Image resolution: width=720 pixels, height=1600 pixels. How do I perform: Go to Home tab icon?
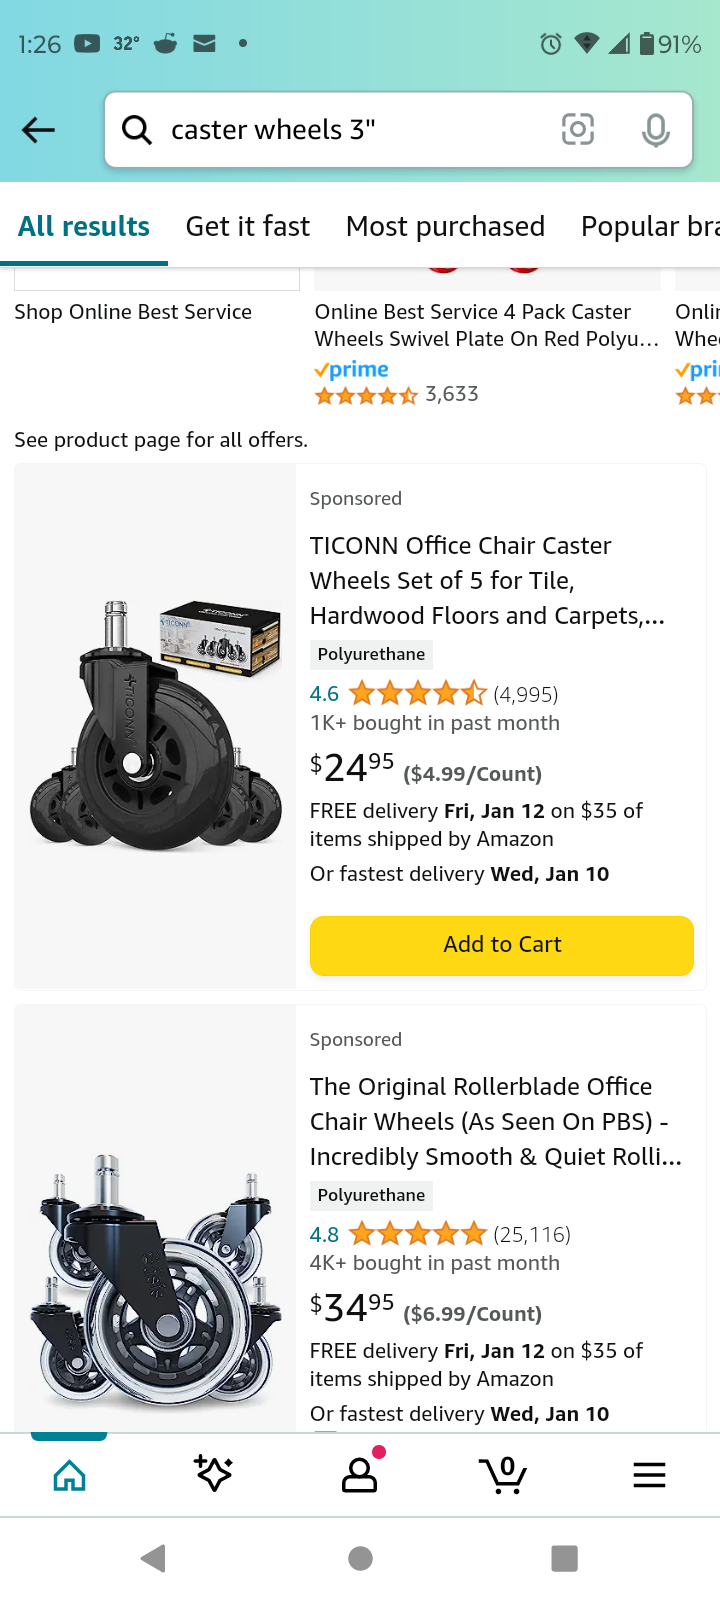tap(69, 1475)
